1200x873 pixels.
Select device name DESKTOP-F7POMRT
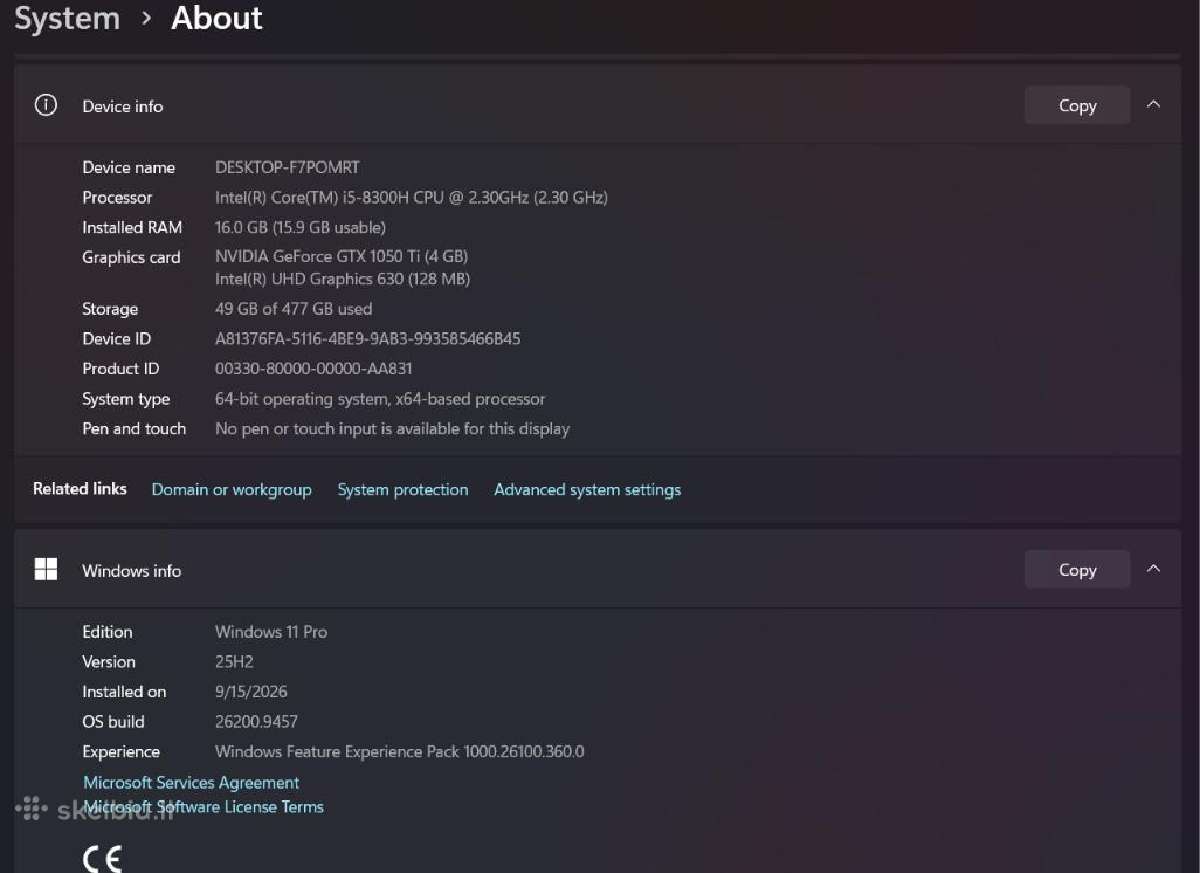(x=287, y=167)
